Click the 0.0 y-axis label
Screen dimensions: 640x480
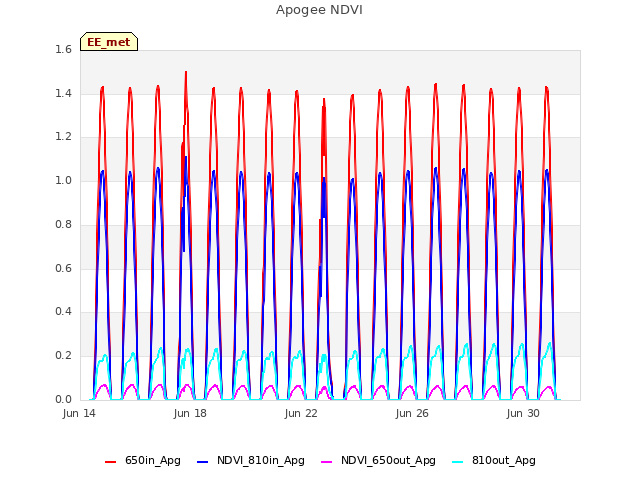point(63,399)
